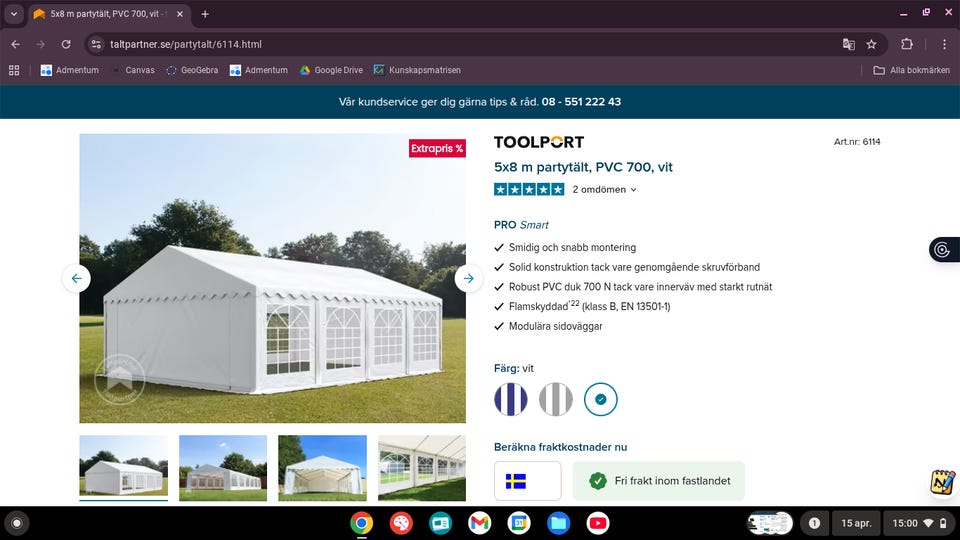
Task: Open GeoGebra bookmark
Action: coord(192,70)
